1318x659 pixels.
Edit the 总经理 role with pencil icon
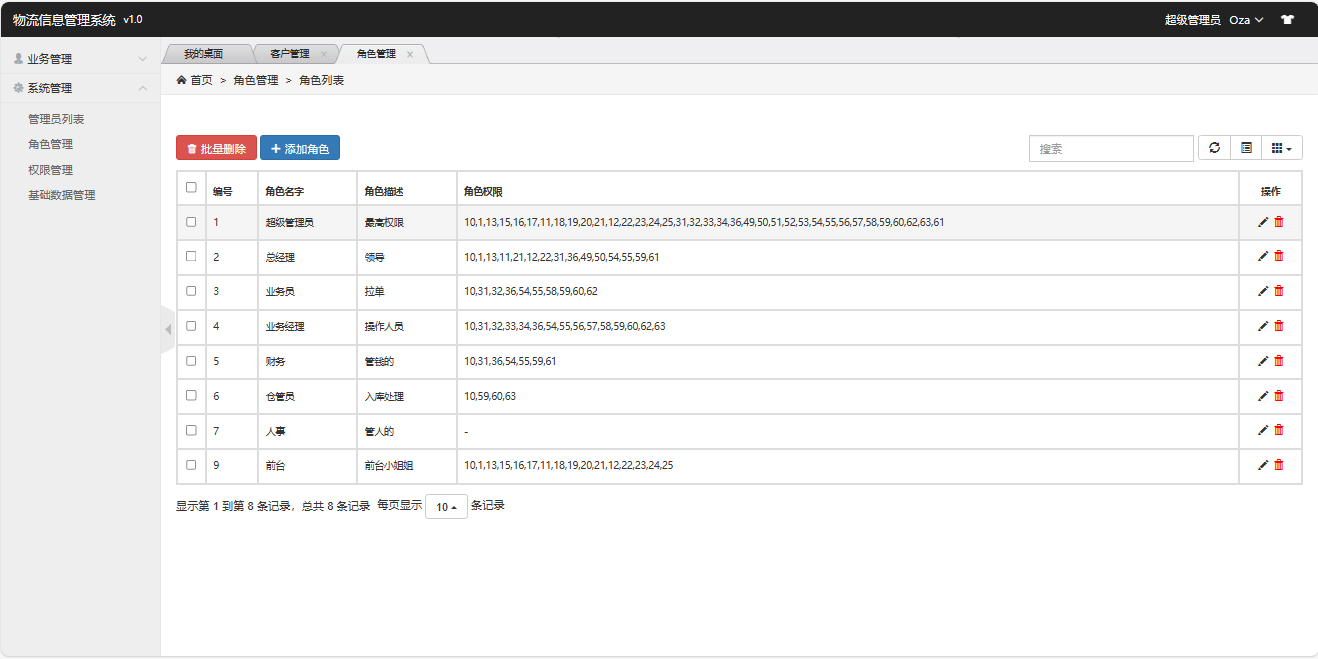tap(1263, 256)
